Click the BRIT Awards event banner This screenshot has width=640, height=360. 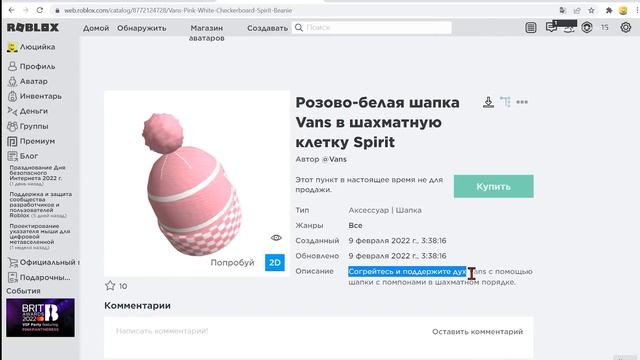click(40, 318)
